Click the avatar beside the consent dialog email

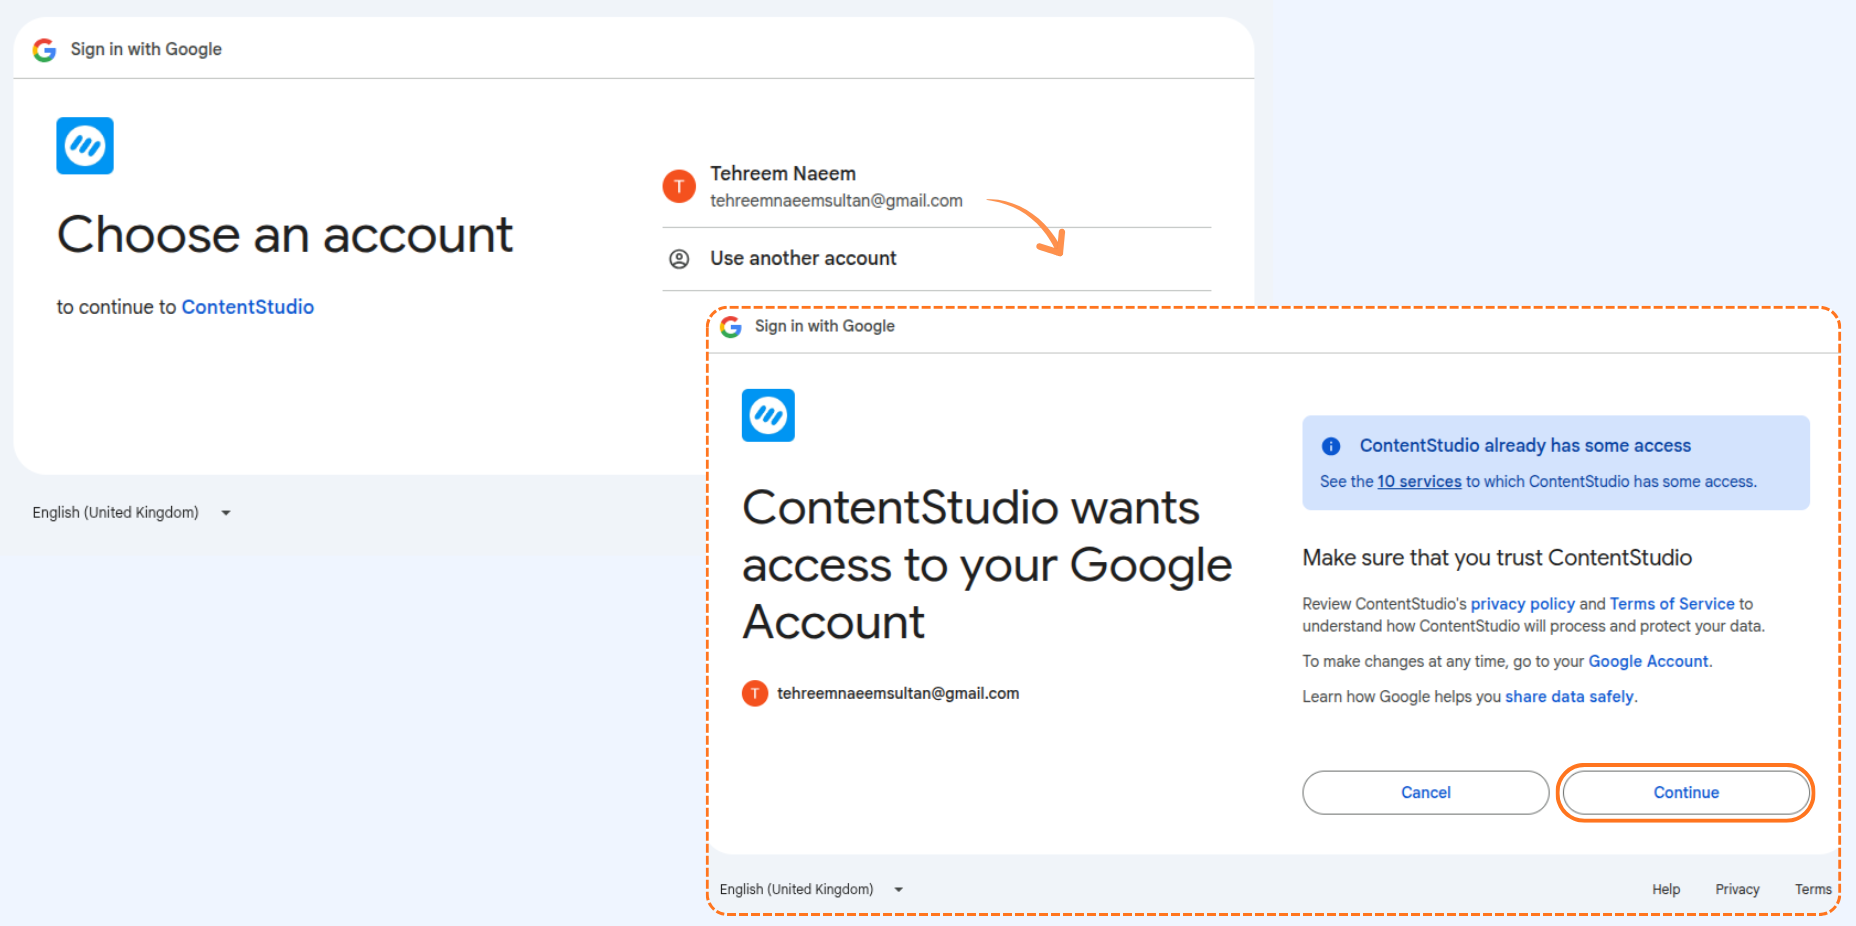(x=755, y=693)
